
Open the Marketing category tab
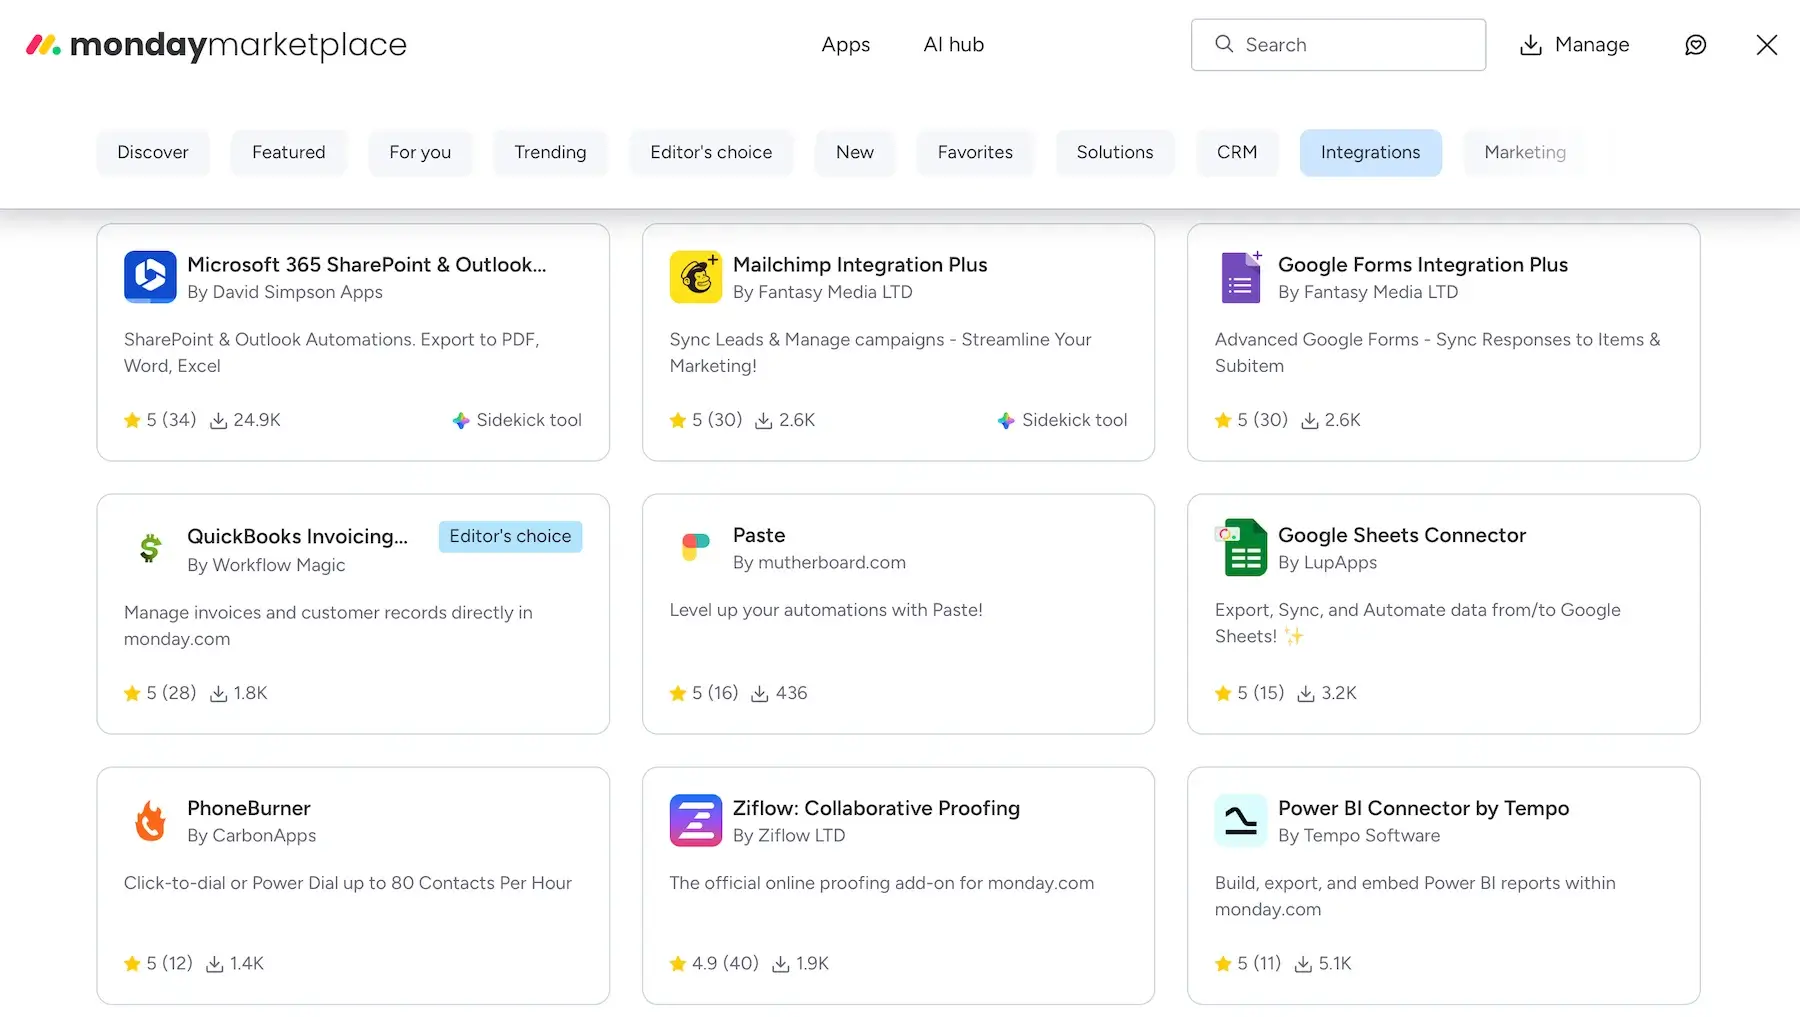click(1525, 152)
